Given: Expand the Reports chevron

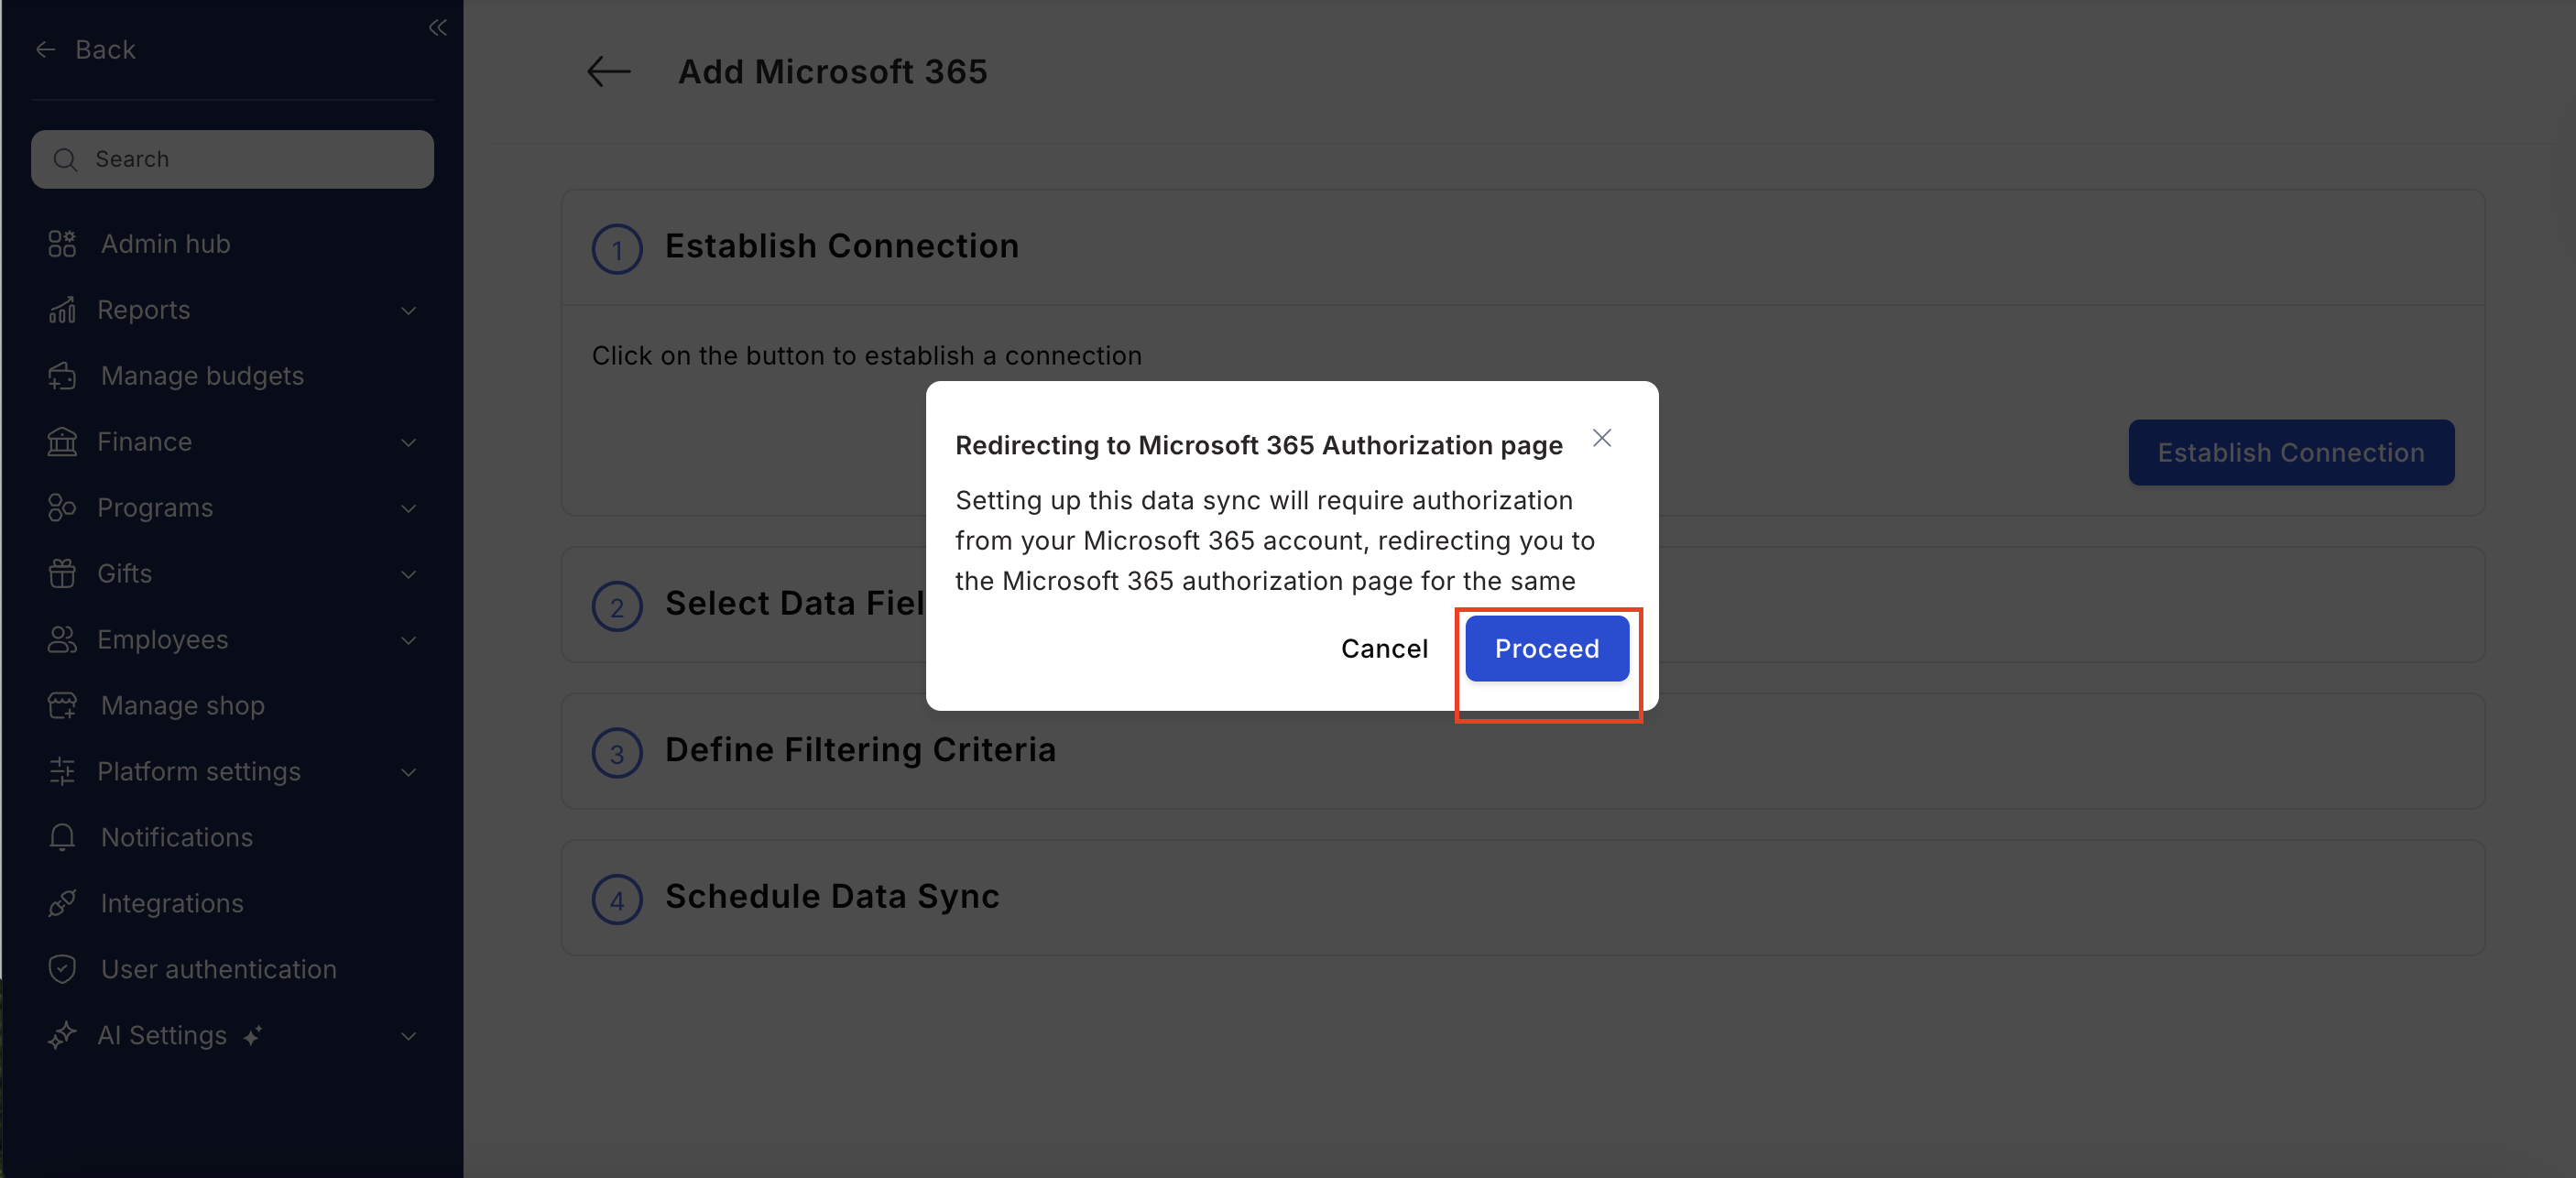Looking at the screenshot, I should point(408,311).
